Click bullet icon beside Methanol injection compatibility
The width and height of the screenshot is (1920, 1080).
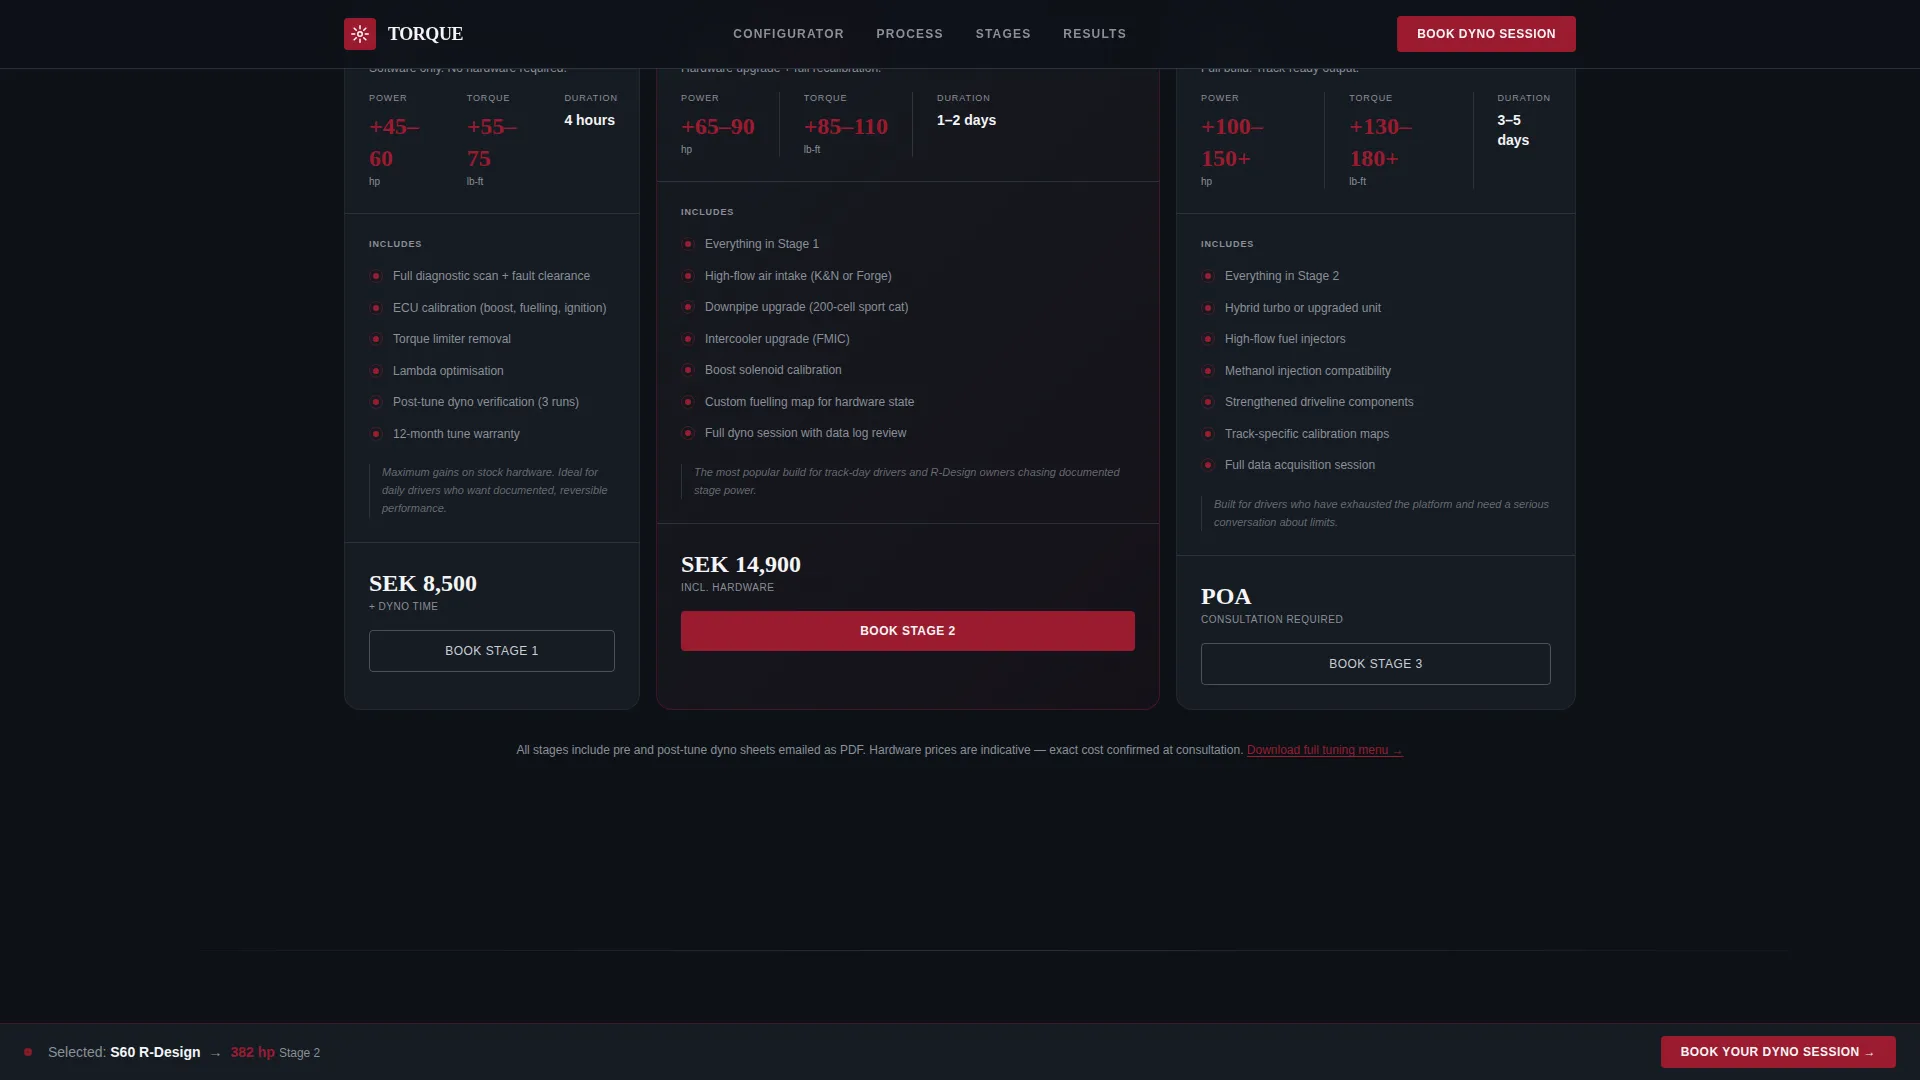pyautogui.click(x=1208, y=371)
